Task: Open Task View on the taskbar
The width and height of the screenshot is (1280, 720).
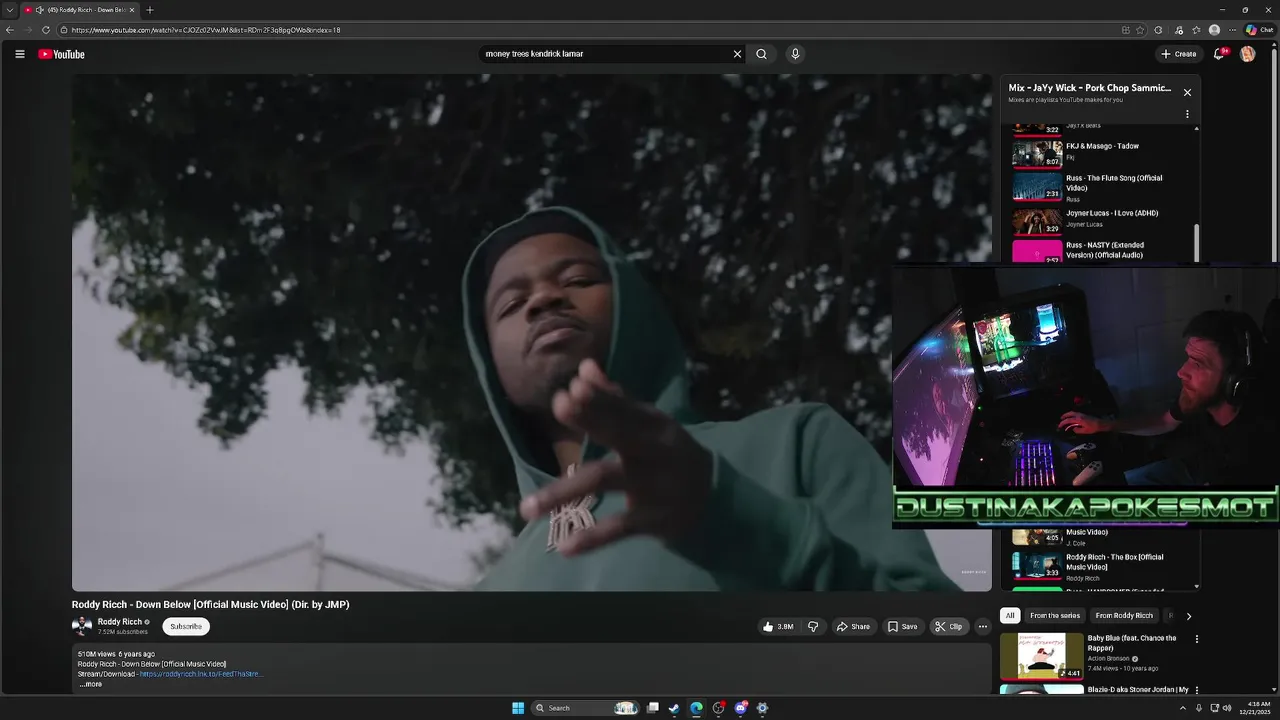Action: [653, 708]
